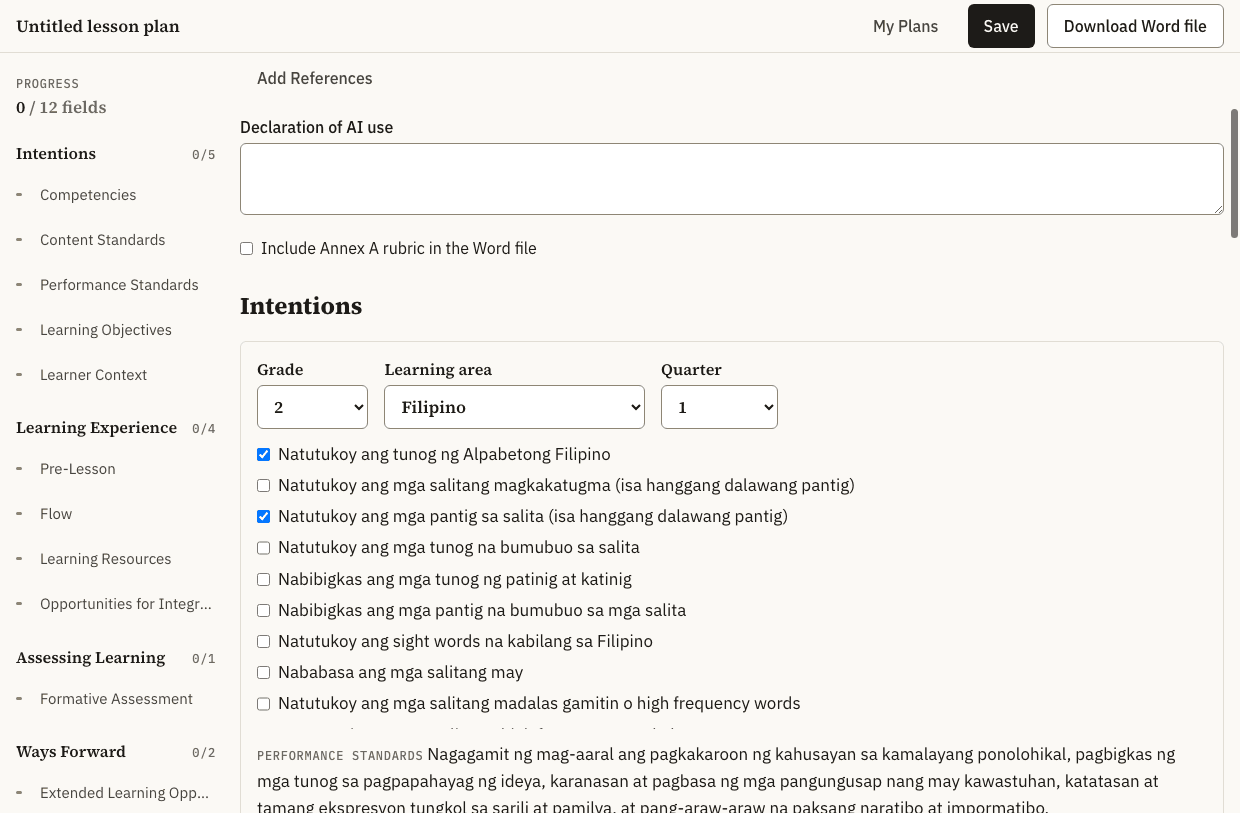Image resolution: width=1240 pixels, height=813 pixels.
Task: Jump to Formative Assessment in sidebar
Action: coord(116,699)
